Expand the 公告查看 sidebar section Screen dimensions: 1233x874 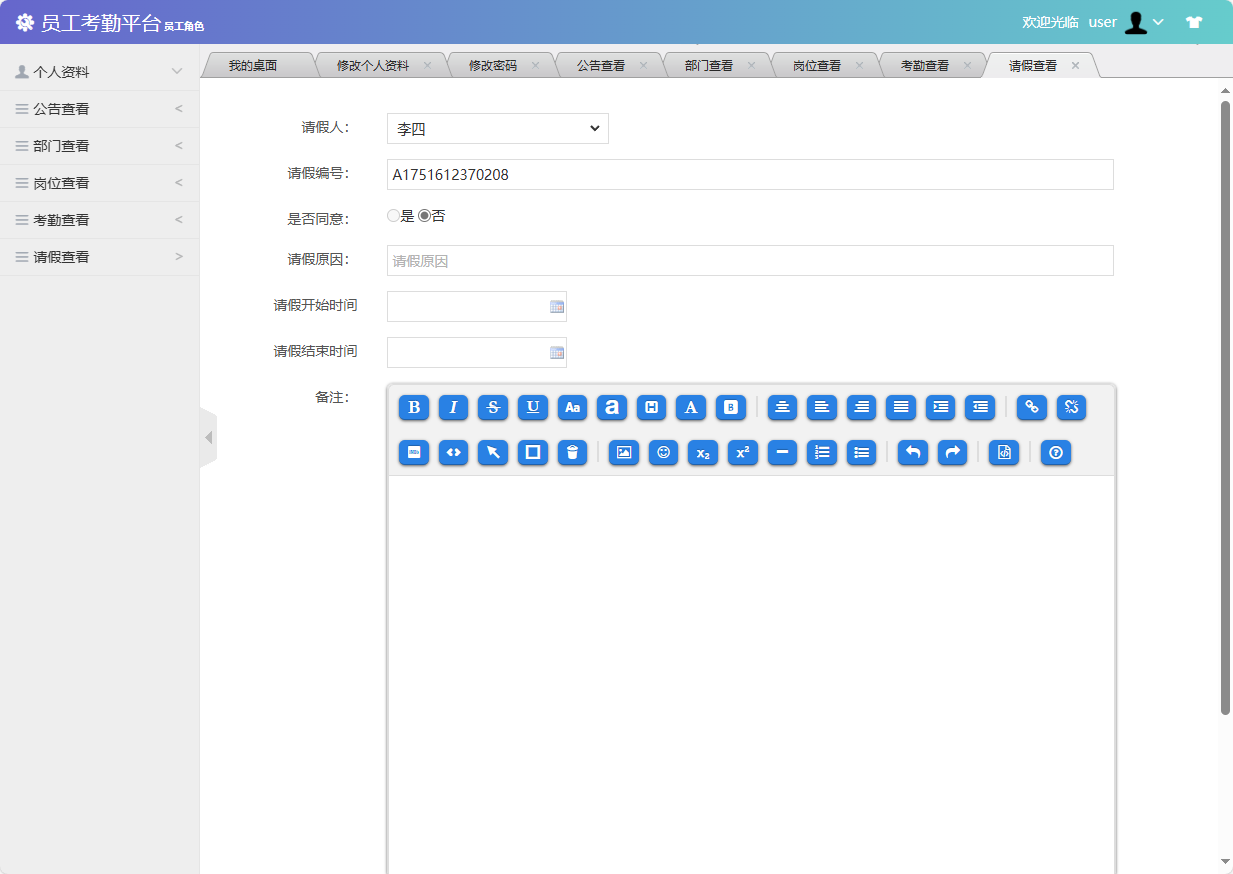(x=99, y=108)
